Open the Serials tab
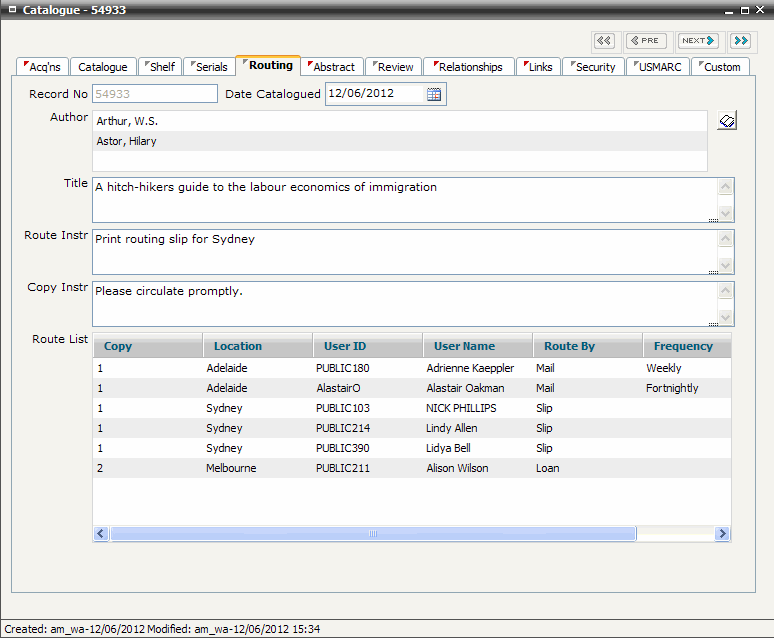The width and height of the screenshot is (774, 638). tap(208, 67)
